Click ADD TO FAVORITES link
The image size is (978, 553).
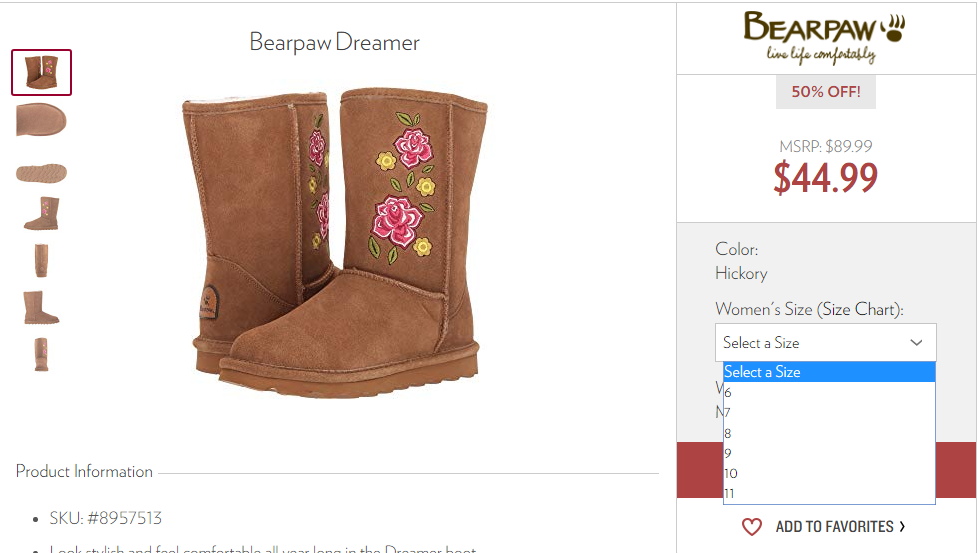click(x=840, y=527)
